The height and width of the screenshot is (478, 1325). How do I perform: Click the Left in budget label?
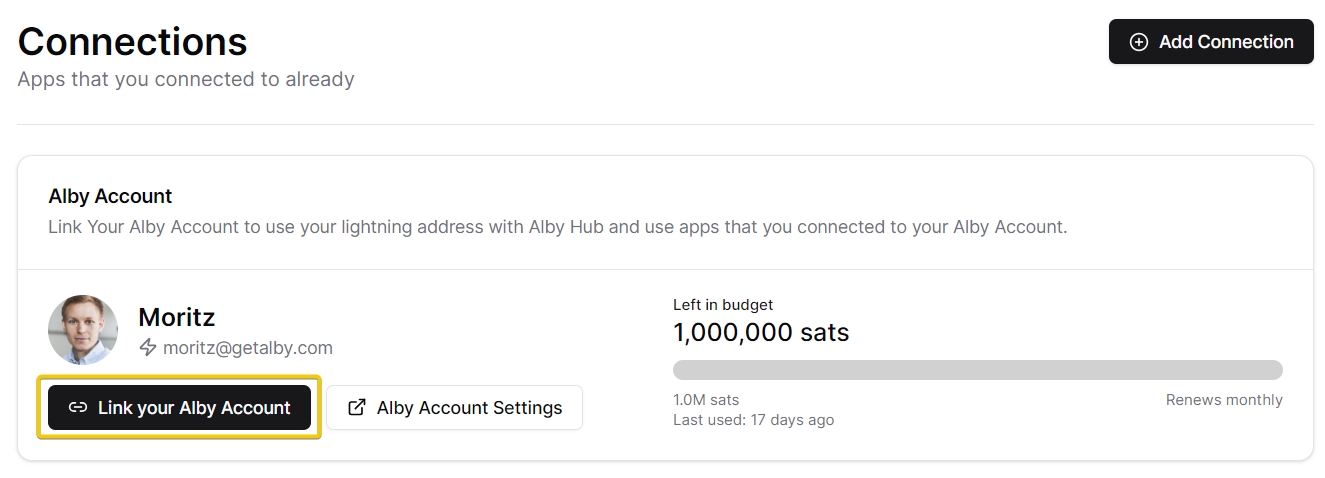723,305
